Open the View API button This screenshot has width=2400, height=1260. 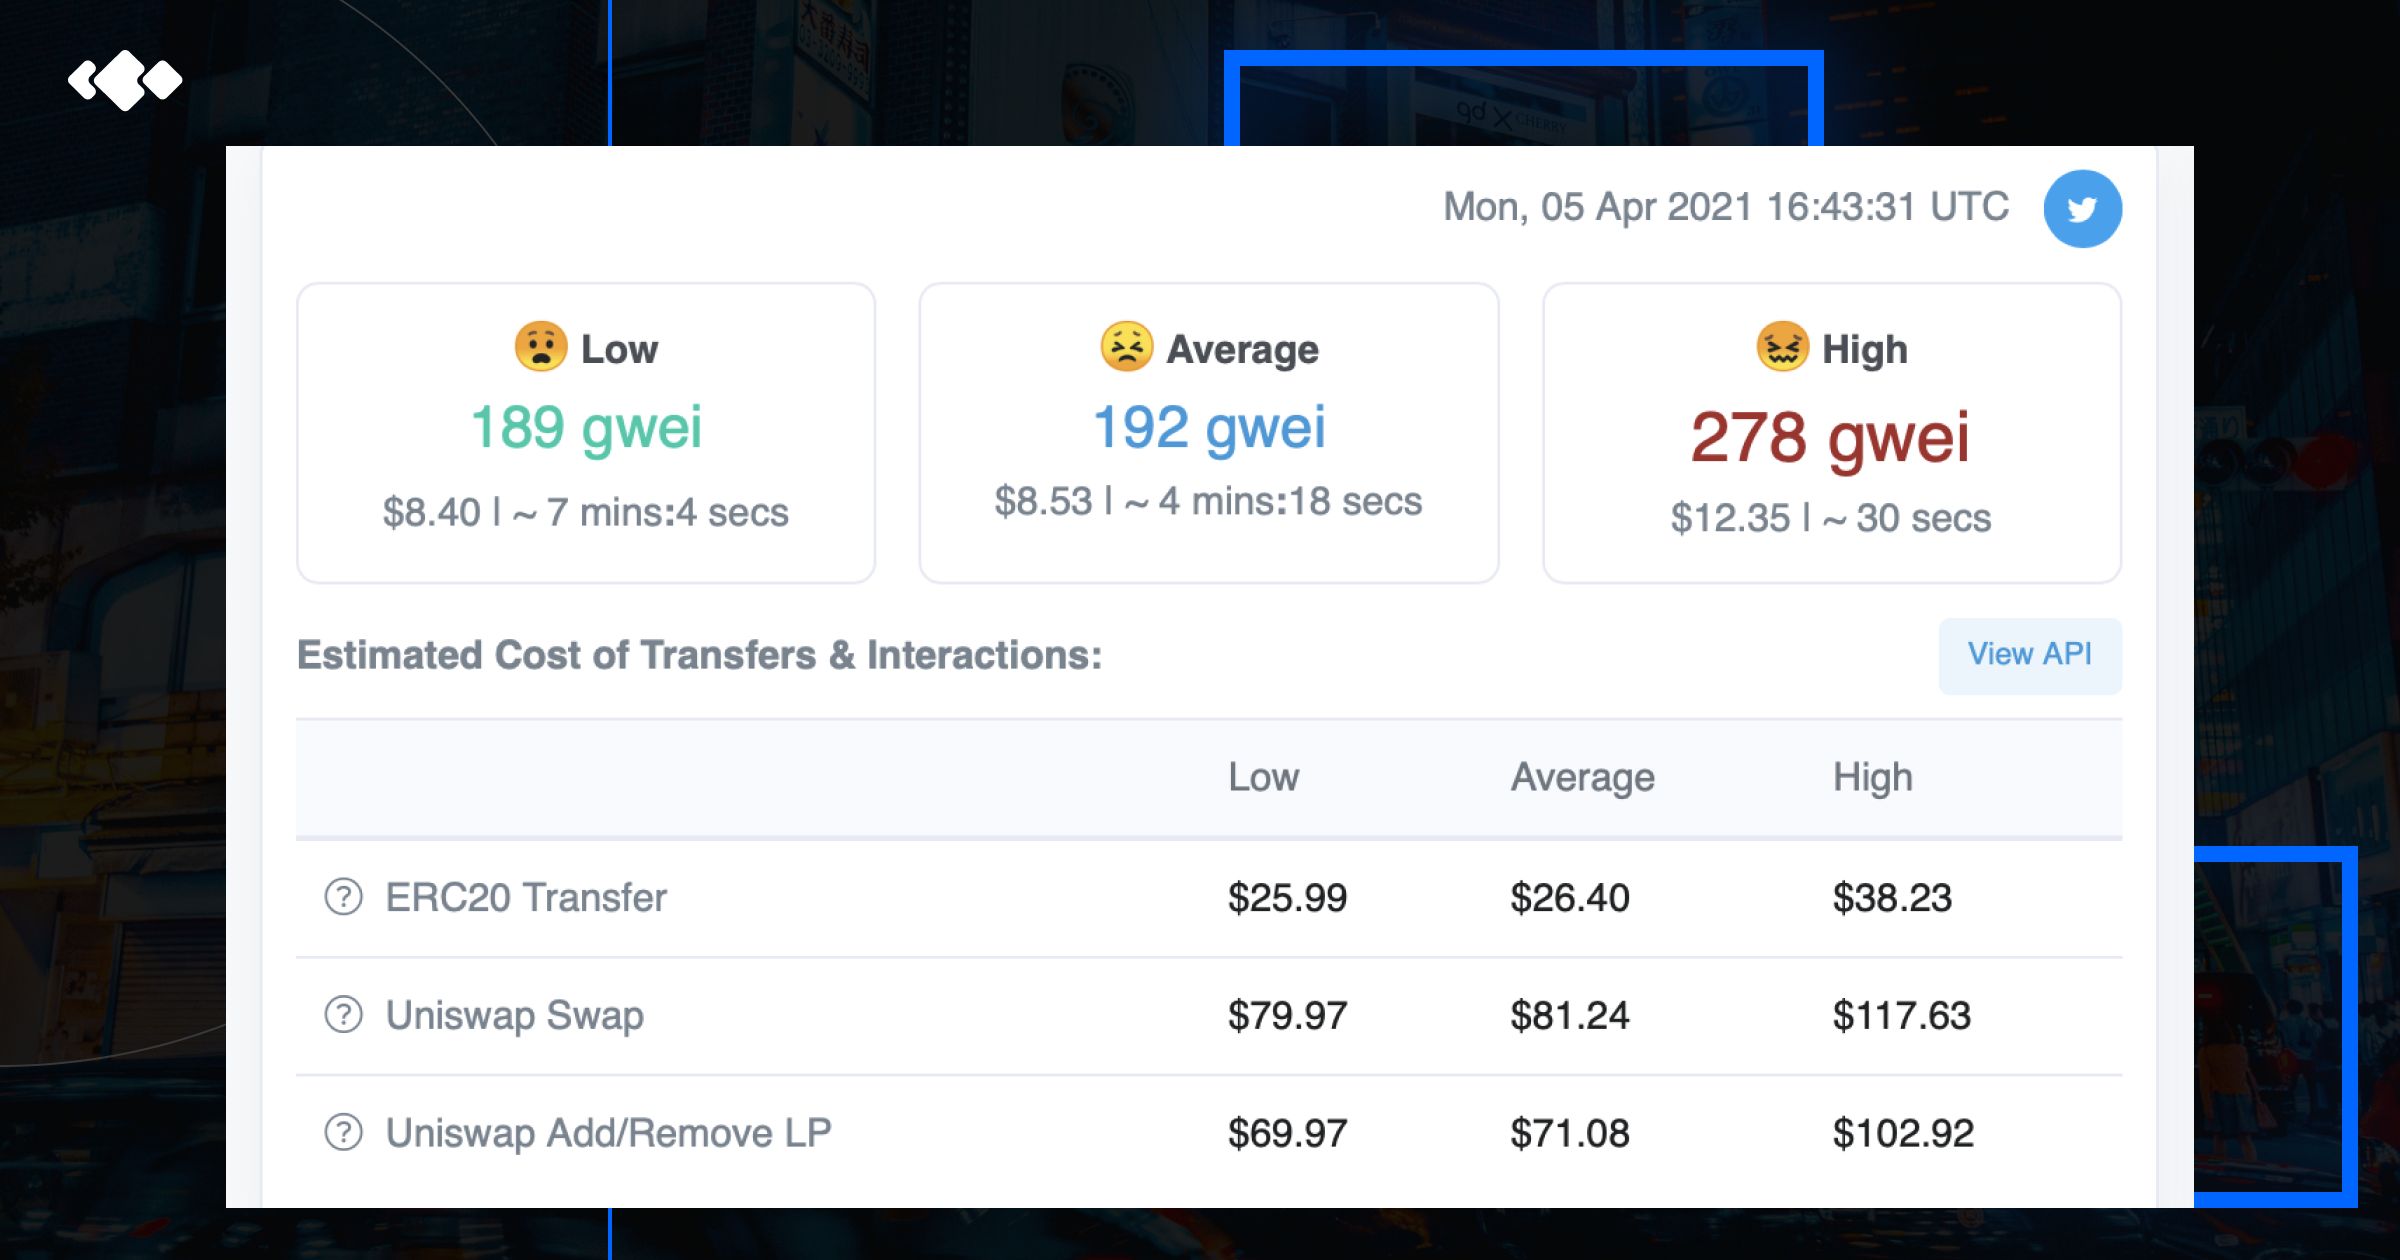tap(2029, 655)
